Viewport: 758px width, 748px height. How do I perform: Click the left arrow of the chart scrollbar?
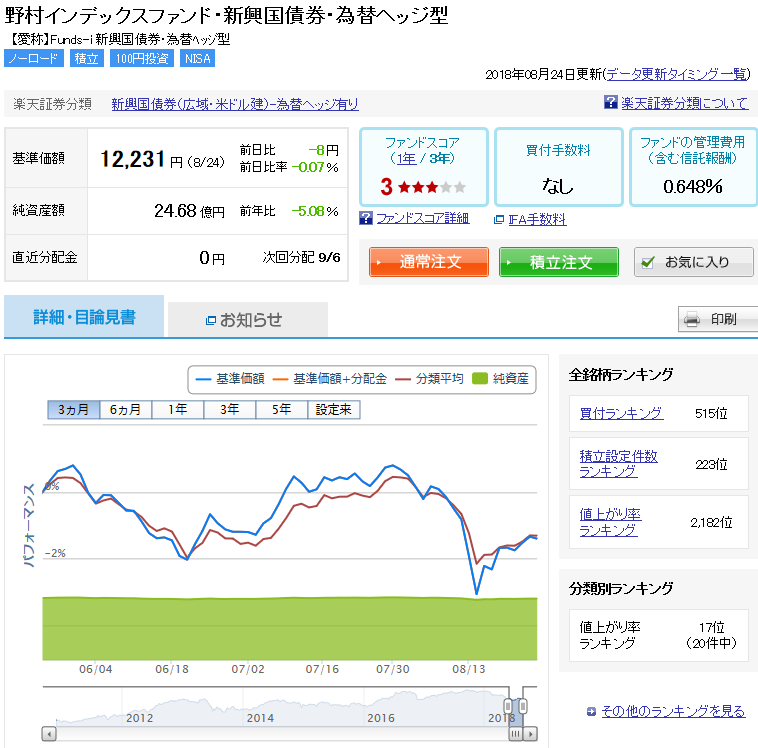tap(48, 733)
